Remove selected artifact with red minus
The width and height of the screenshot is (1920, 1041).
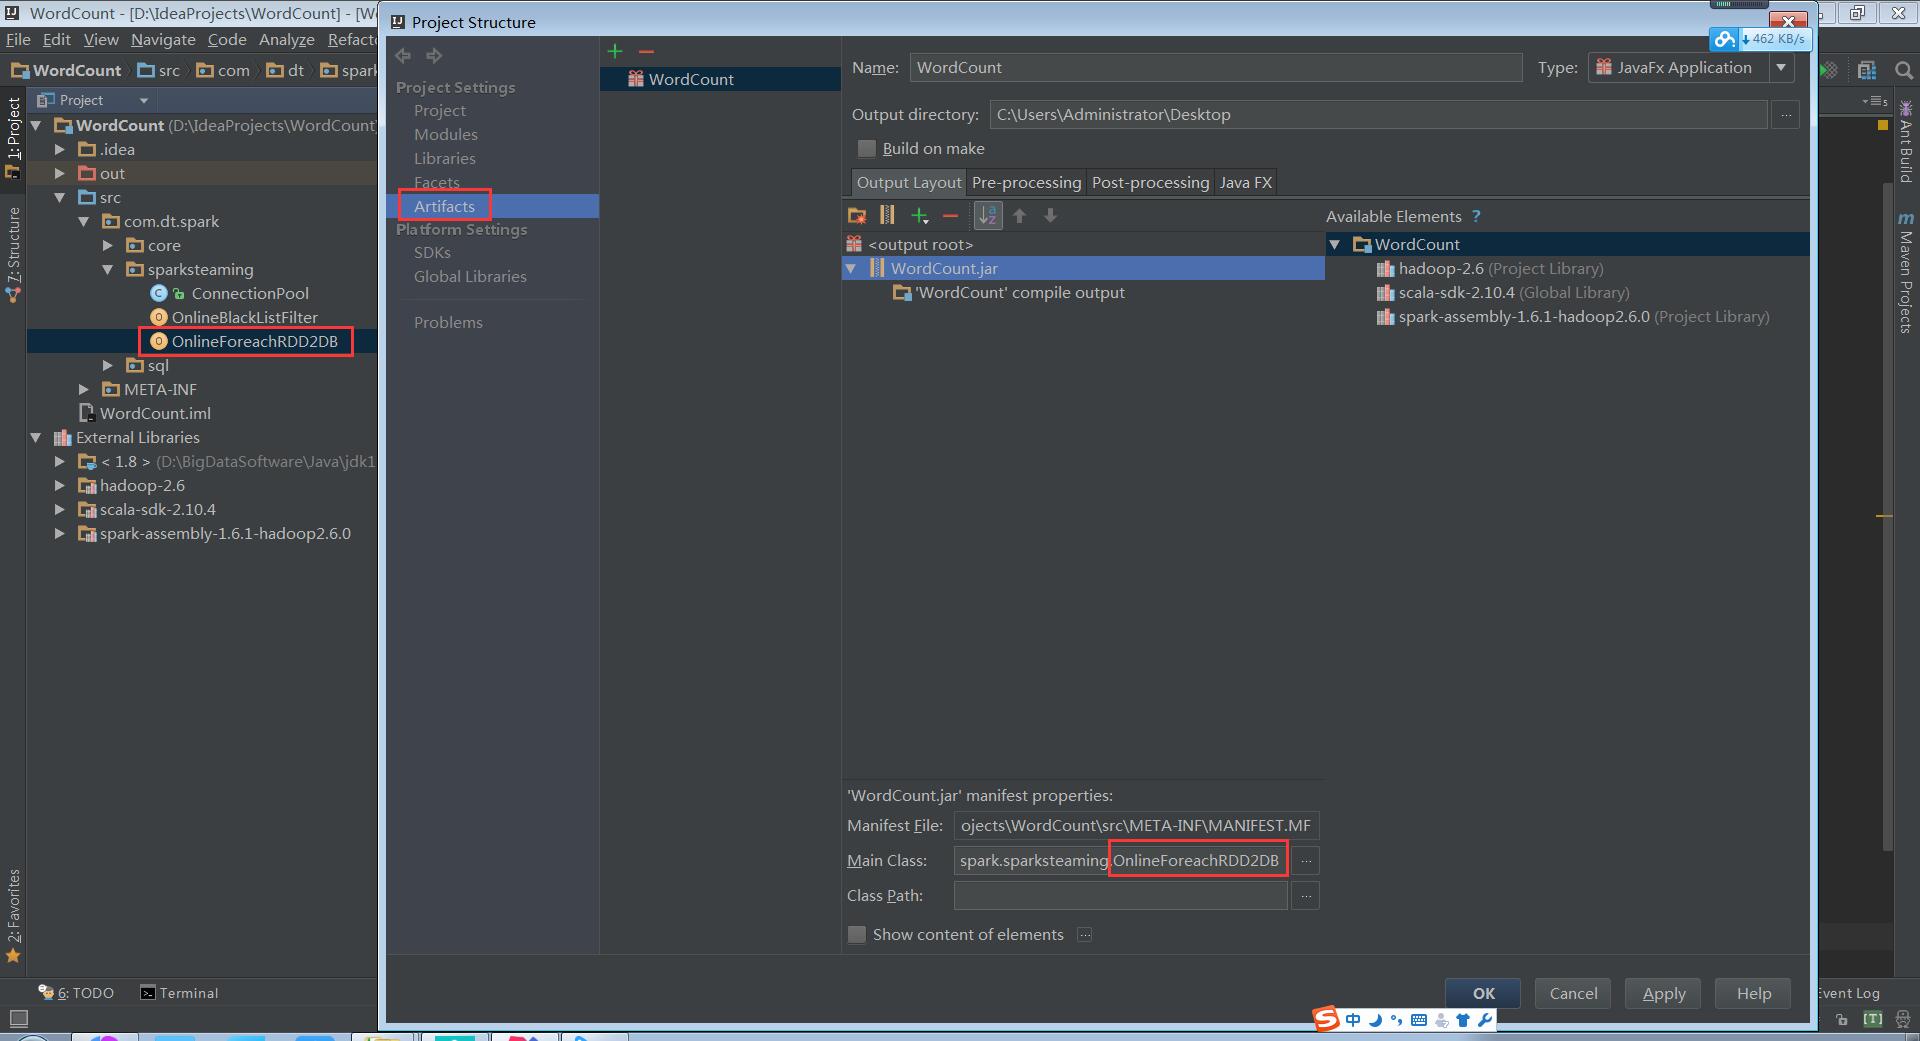[646, 51]
